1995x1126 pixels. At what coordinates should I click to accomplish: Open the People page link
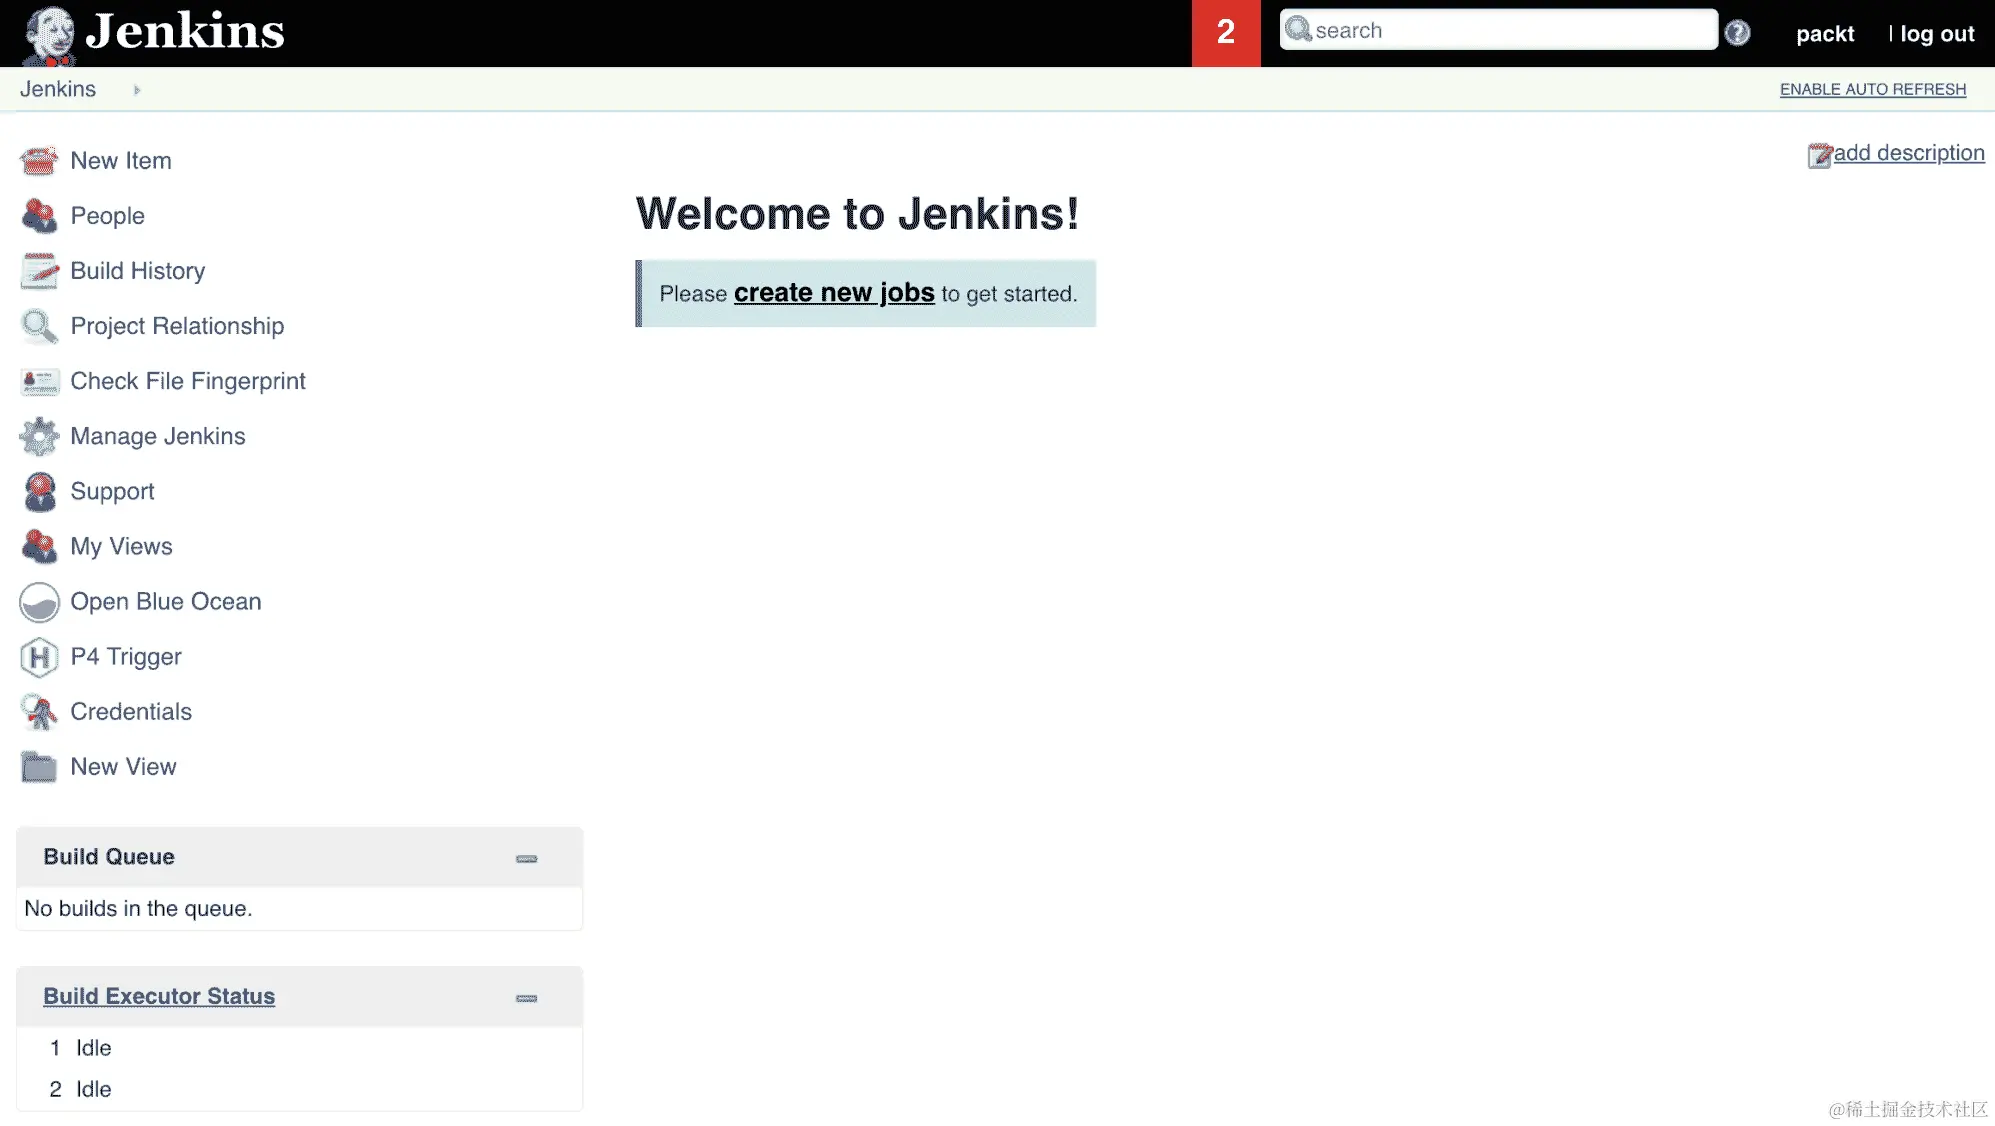tap(107, 216)
